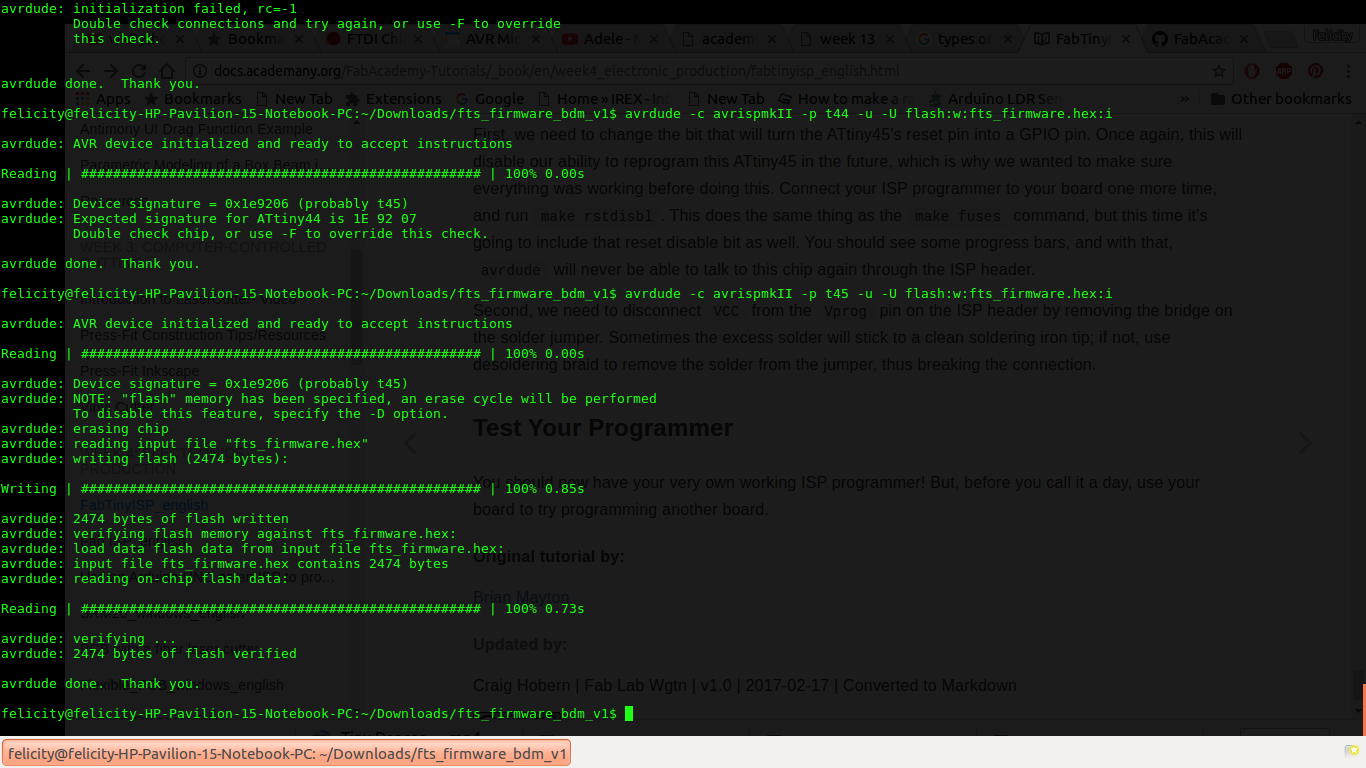
Task: Bookmark this page with the star icon
Action: 1219,71
